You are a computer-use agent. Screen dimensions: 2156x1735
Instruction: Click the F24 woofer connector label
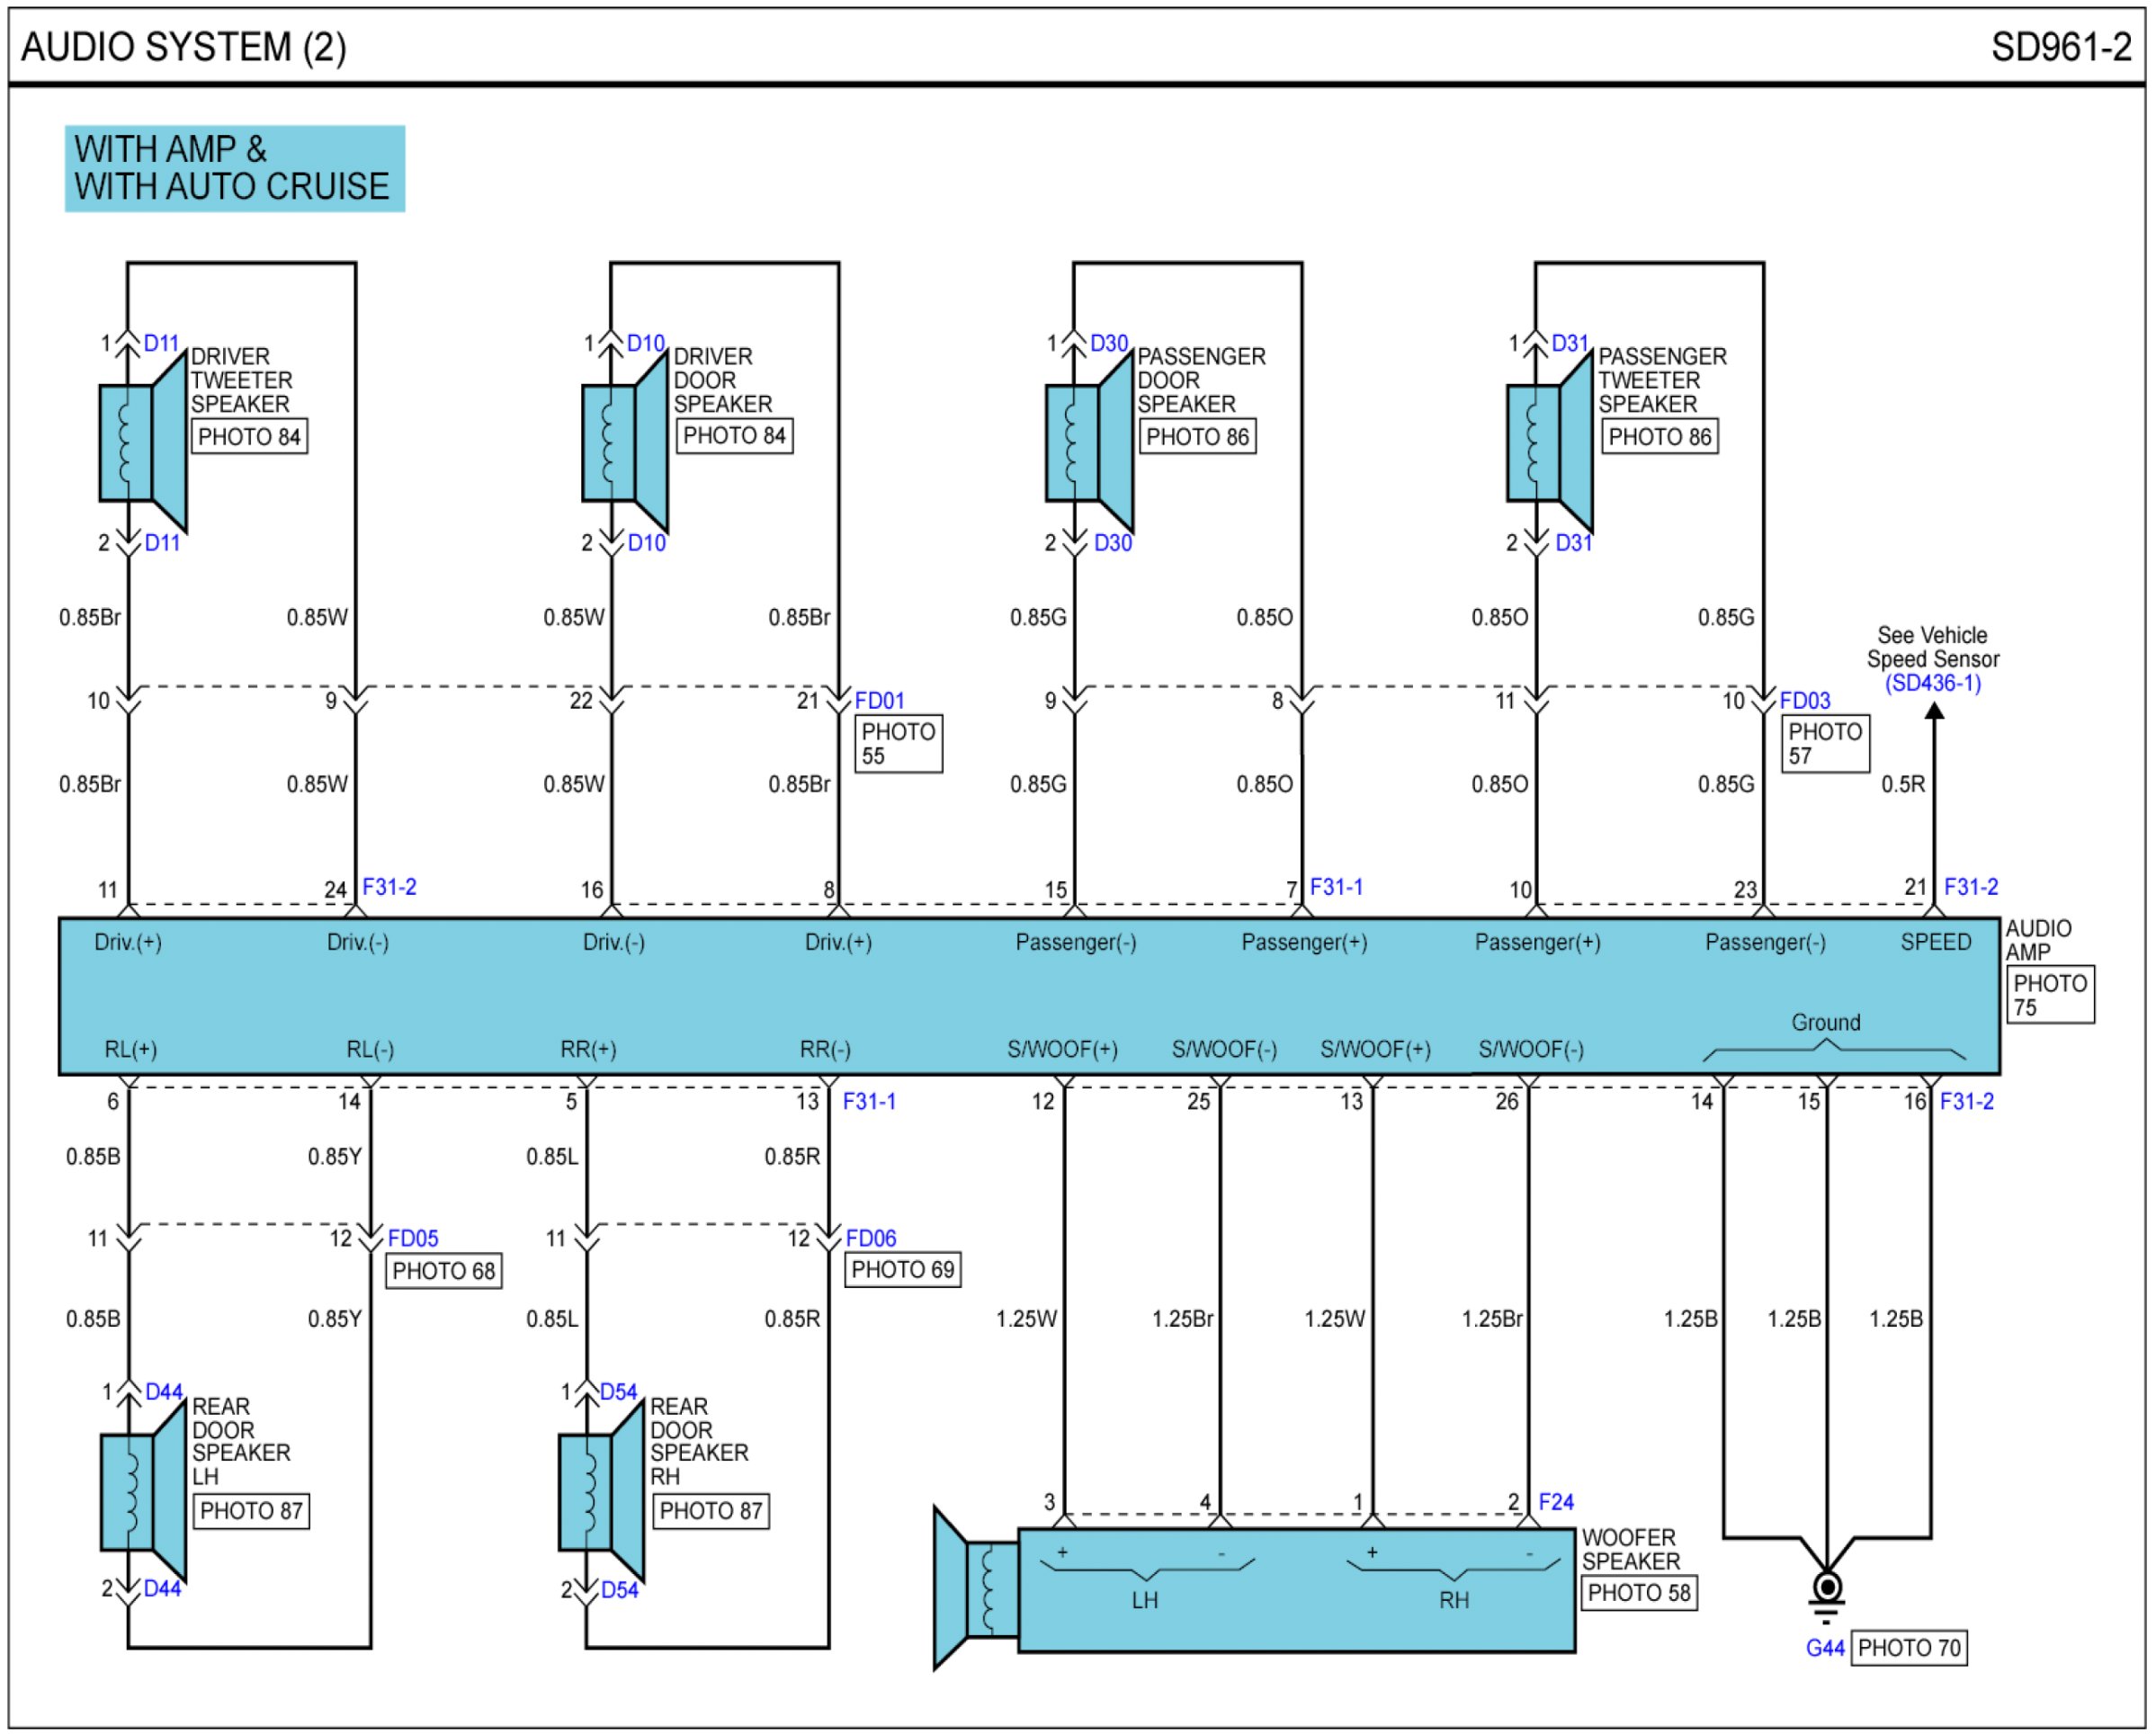(x=1556, y=1502)
